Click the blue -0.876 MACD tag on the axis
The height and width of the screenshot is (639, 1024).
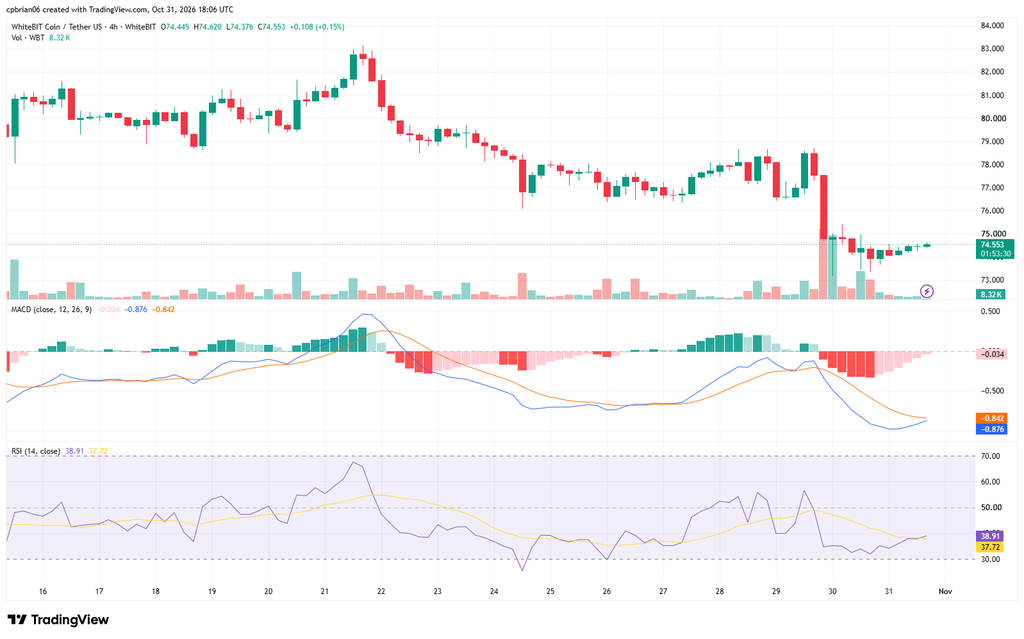coord(991,429)
